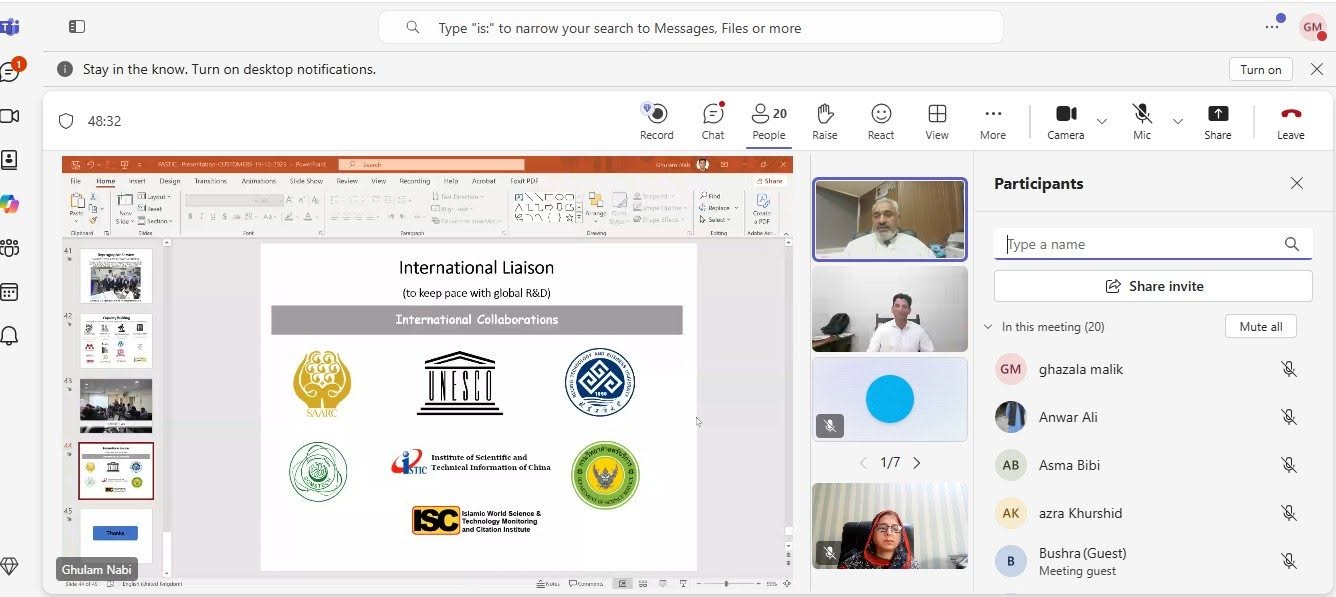Open Camera options dropdown arrow
The width and height of the screenshot is (1336, 597).
[1102, 121]
